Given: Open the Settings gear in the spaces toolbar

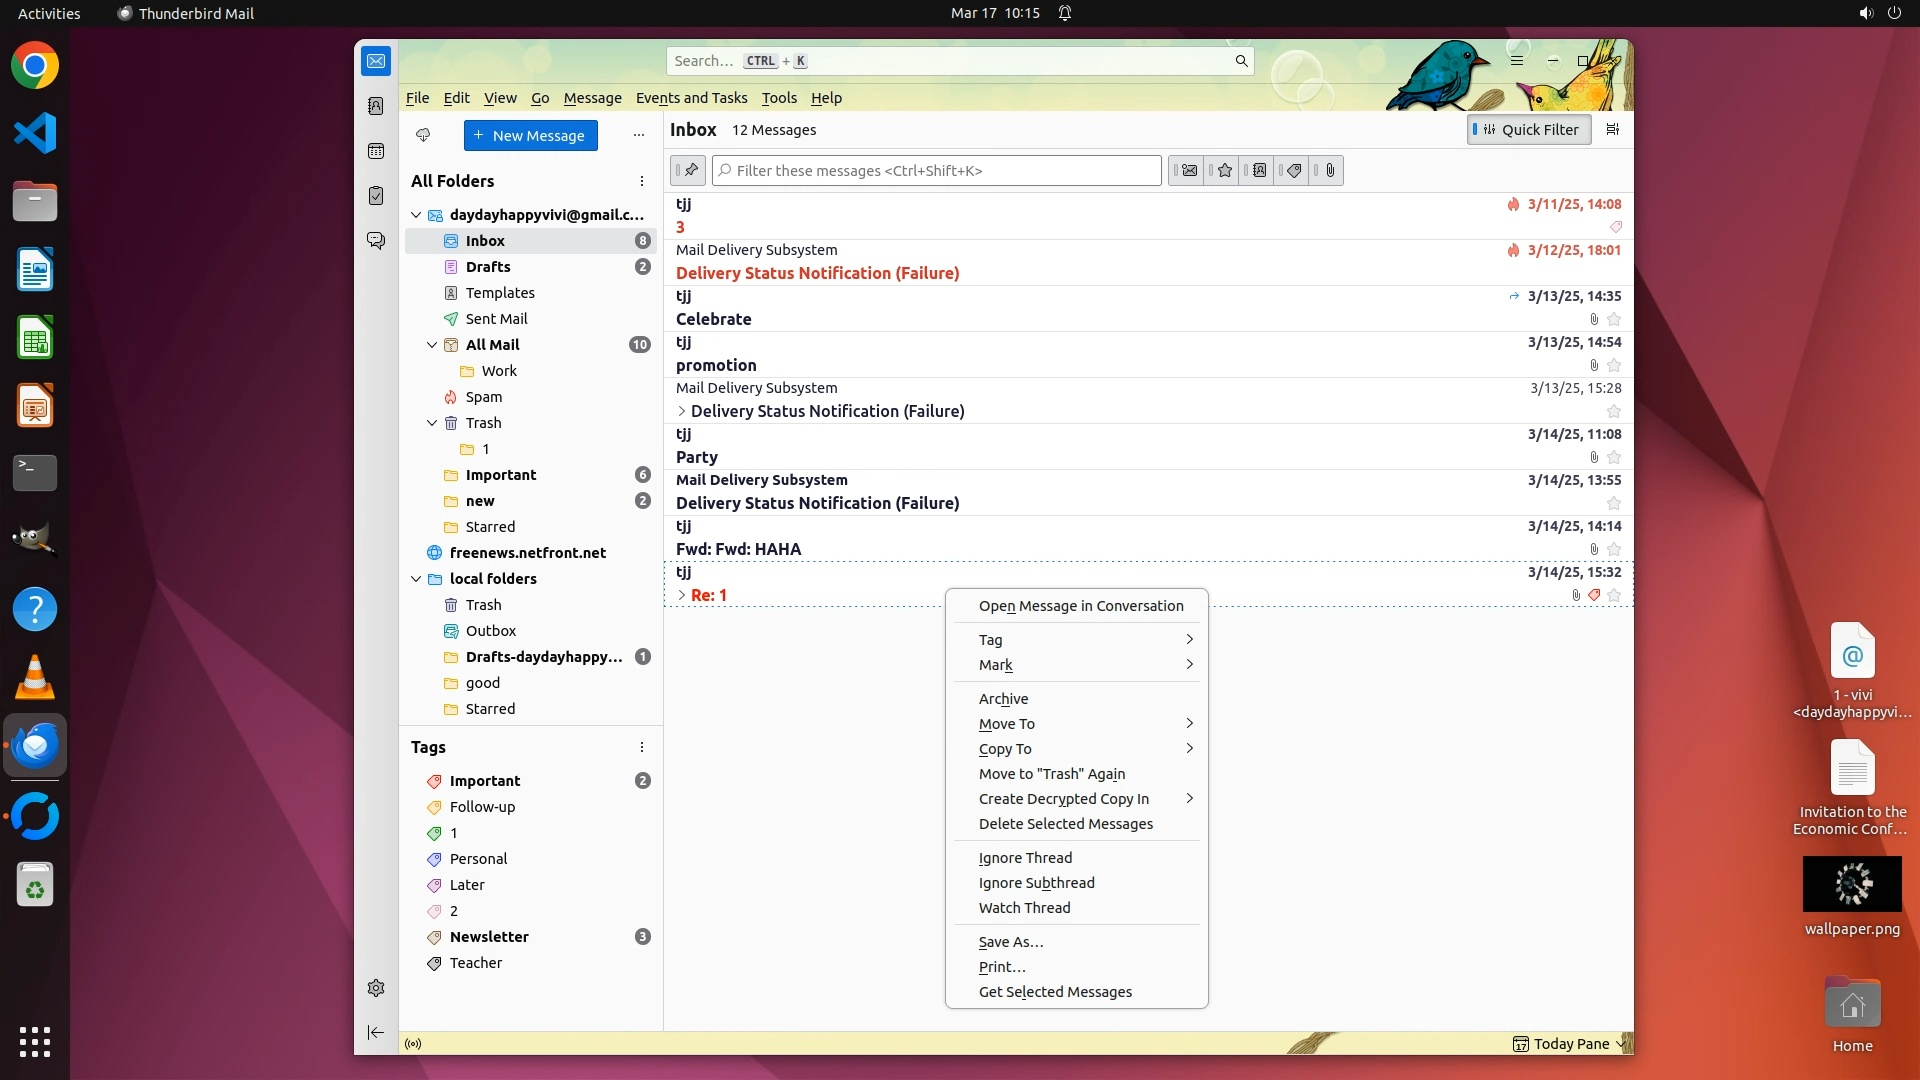Looking at the screenshot, I should (376, 988).
